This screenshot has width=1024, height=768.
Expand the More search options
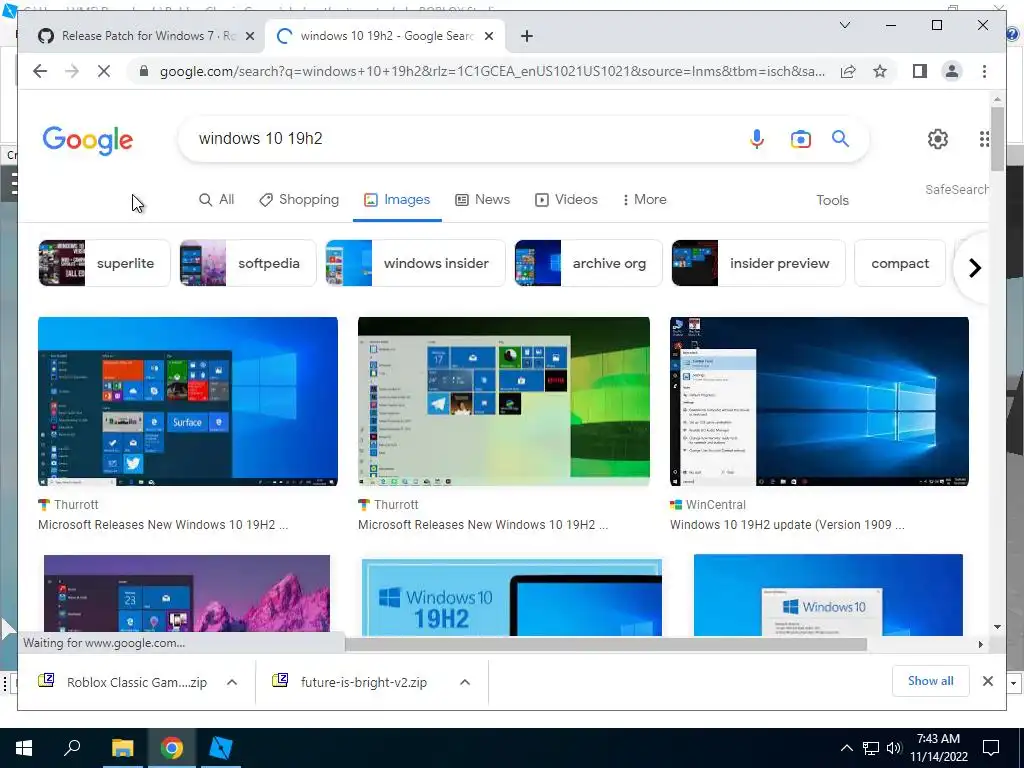(645, 200)
